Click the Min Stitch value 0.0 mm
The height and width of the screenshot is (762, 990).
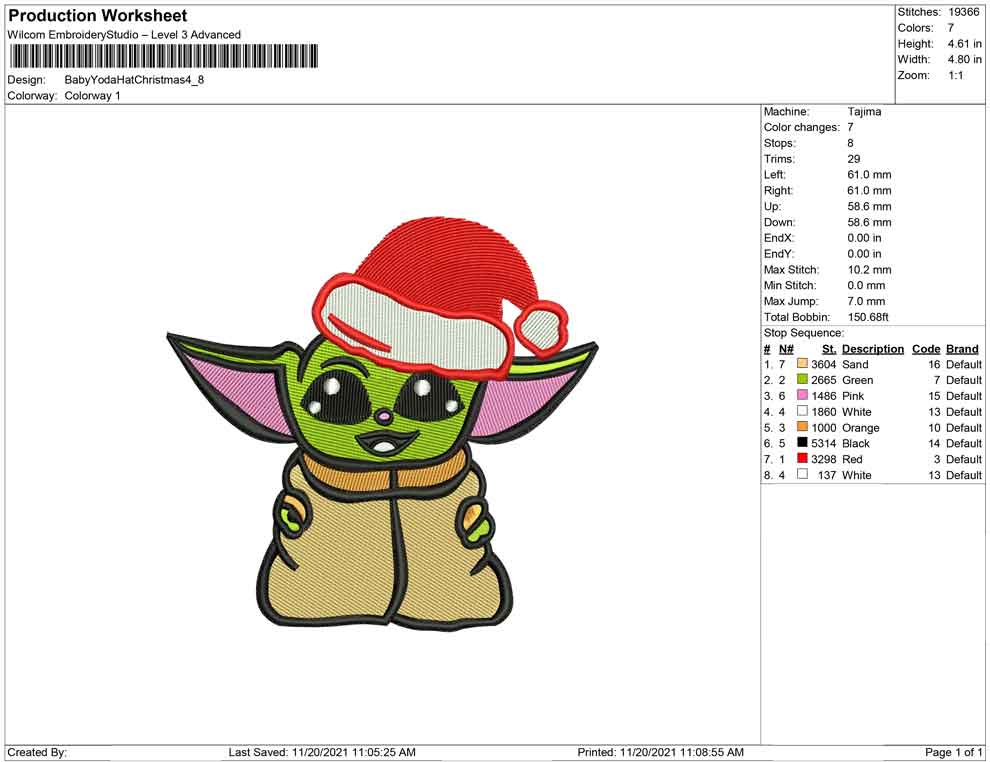pos(867,285)
